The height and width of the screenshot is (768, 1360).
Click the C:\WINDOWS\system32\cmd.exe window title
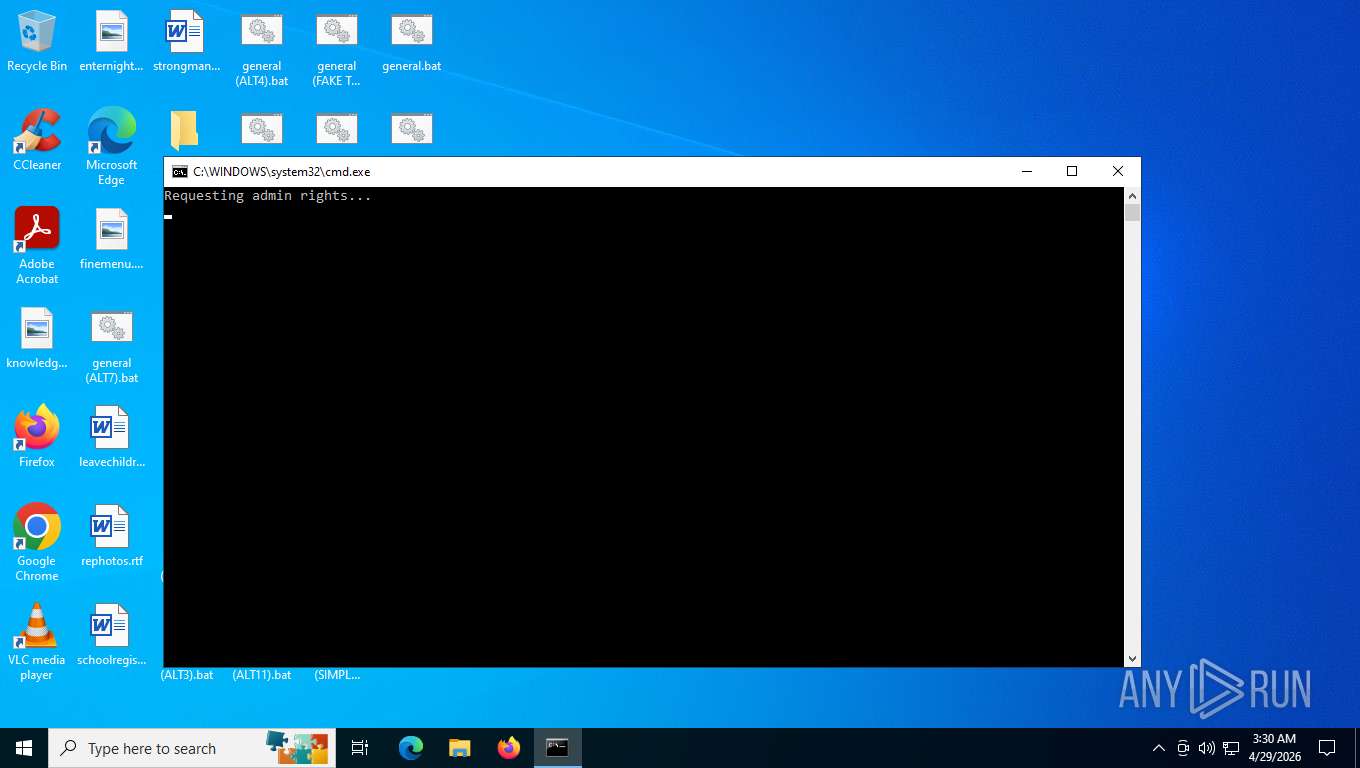click(x=282, y=172)
